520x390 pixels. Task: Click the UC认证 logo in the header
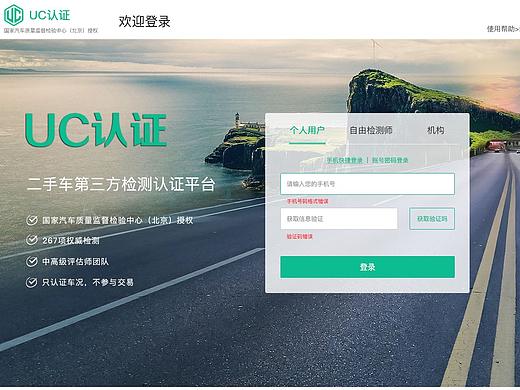pyautogui.click(x=37, y=15)
